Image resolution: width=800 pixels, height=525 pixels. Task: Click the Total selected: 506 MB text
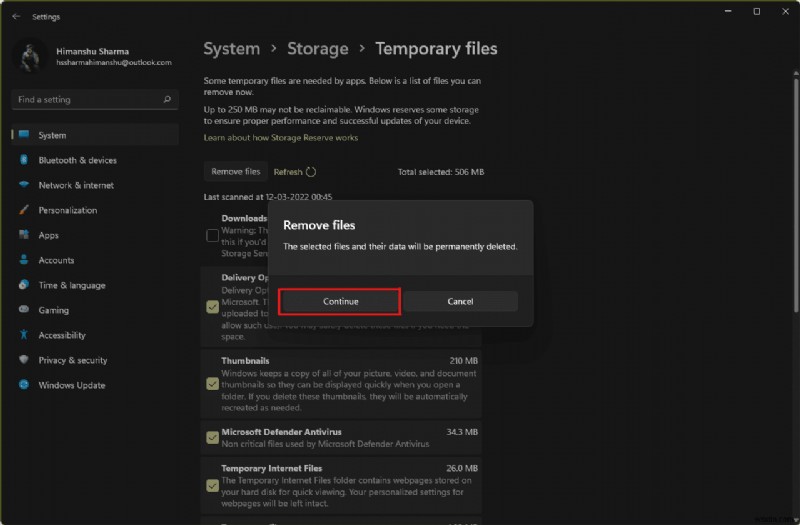pos(441,172)
